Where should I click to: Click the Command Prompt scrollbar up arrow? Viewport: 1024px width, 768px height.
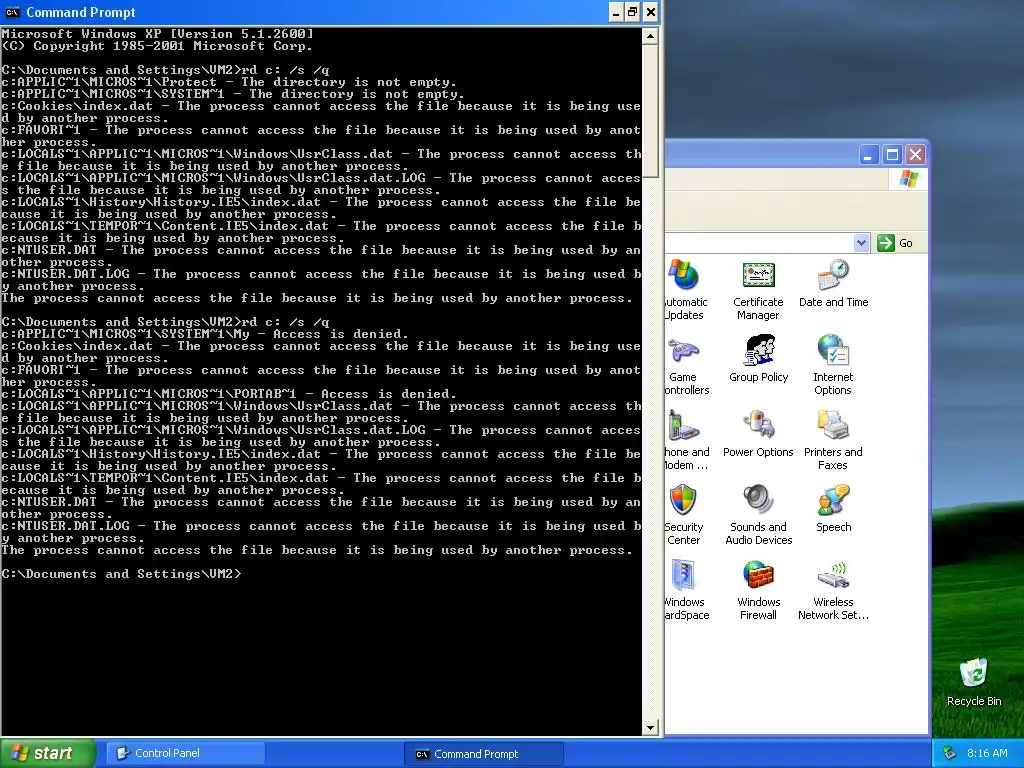pyautogui.click(x=650, y=36)
